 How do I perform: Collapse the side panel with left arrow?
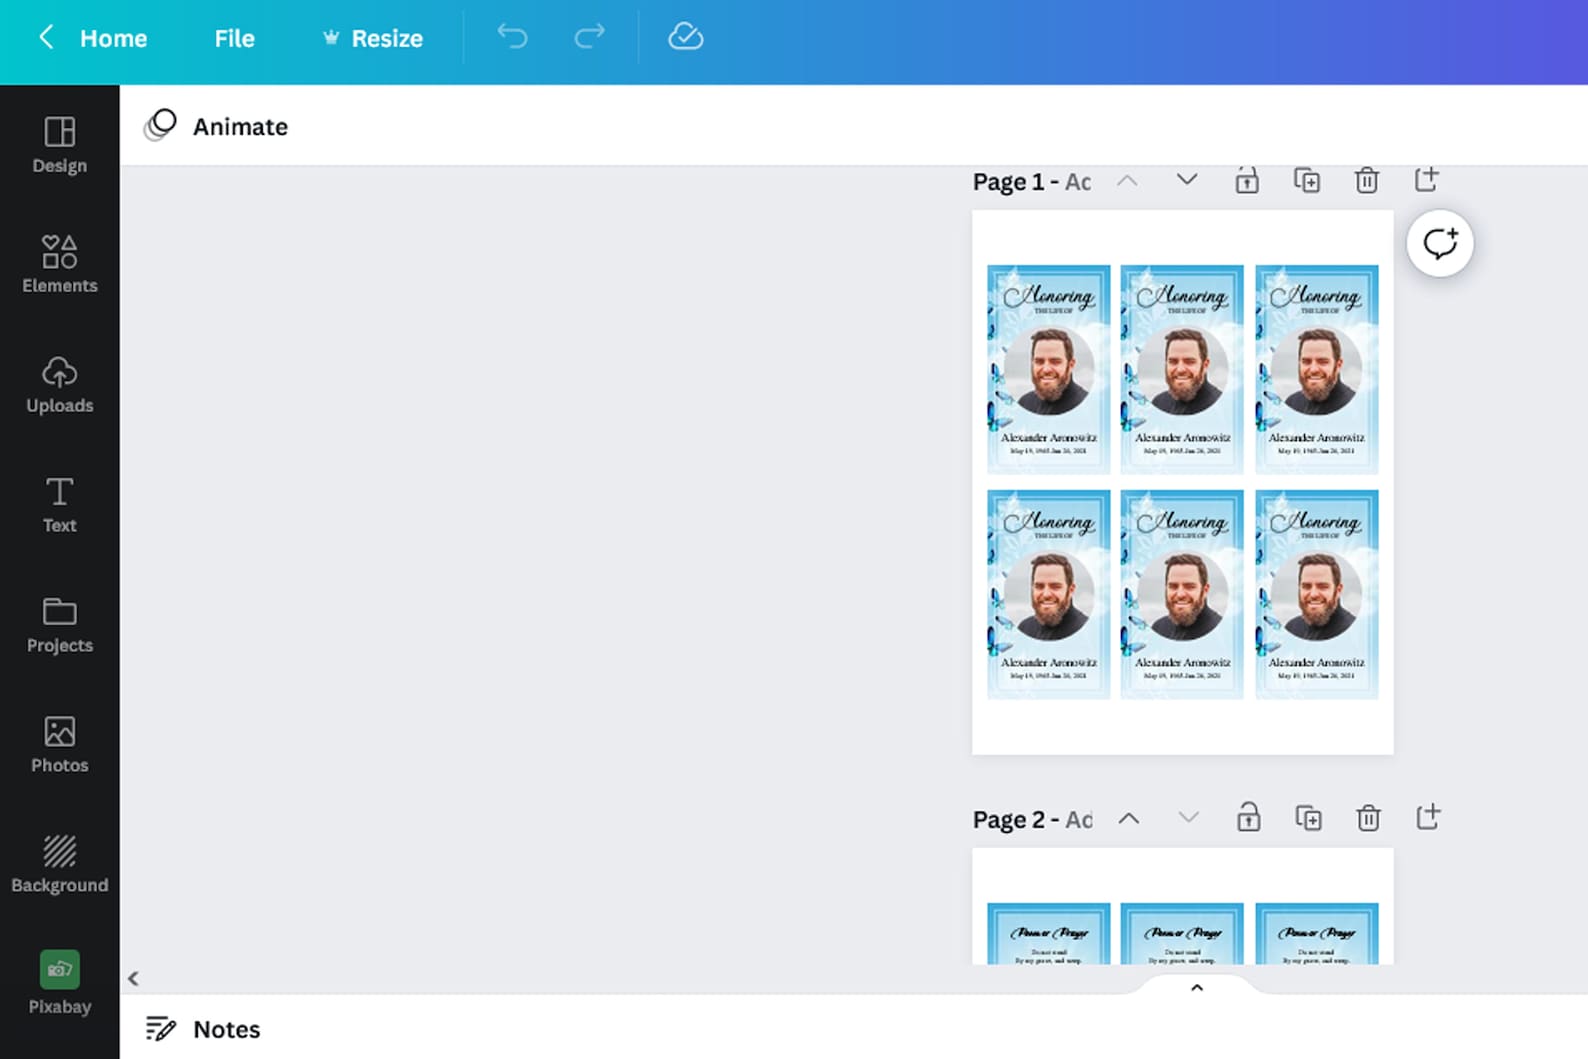[133, 978]
